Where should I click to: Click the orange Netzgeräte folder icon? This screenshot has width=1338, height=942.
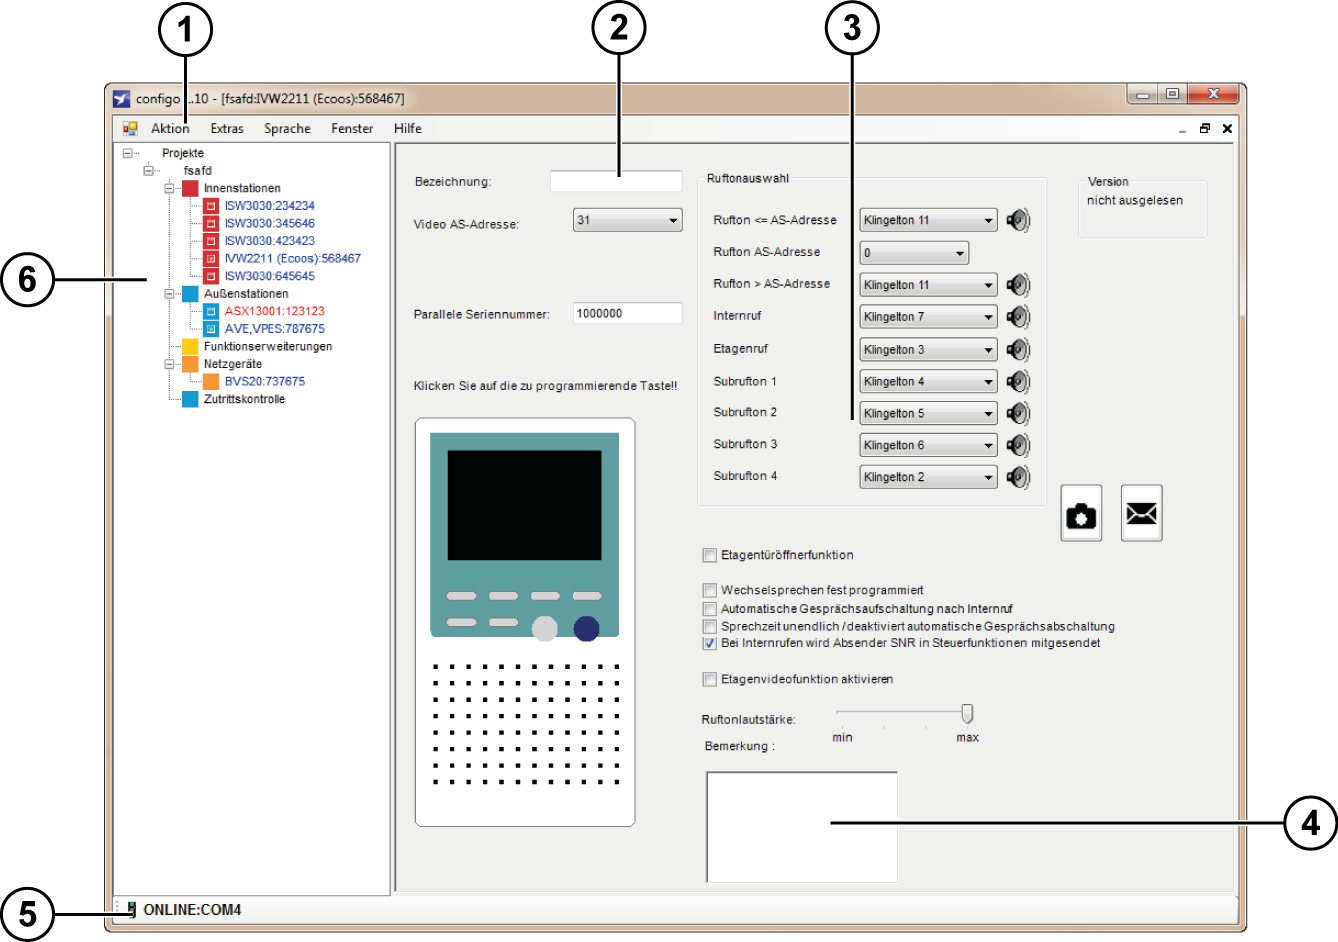click(x=190, y=364)
